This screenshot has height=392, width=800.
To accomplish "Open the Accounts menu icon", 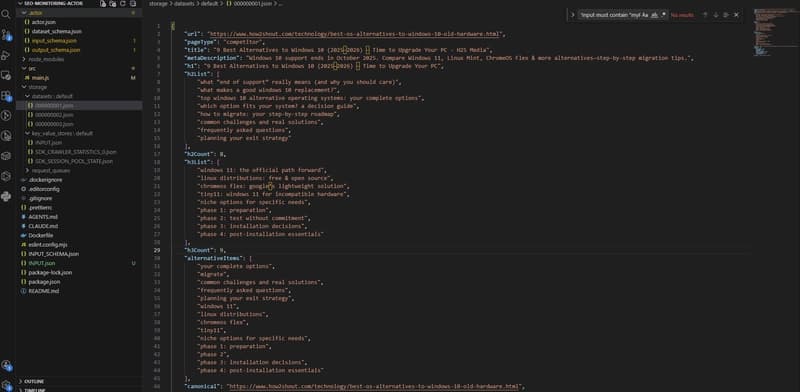I will pyautogui.click(x=6, y=365).
